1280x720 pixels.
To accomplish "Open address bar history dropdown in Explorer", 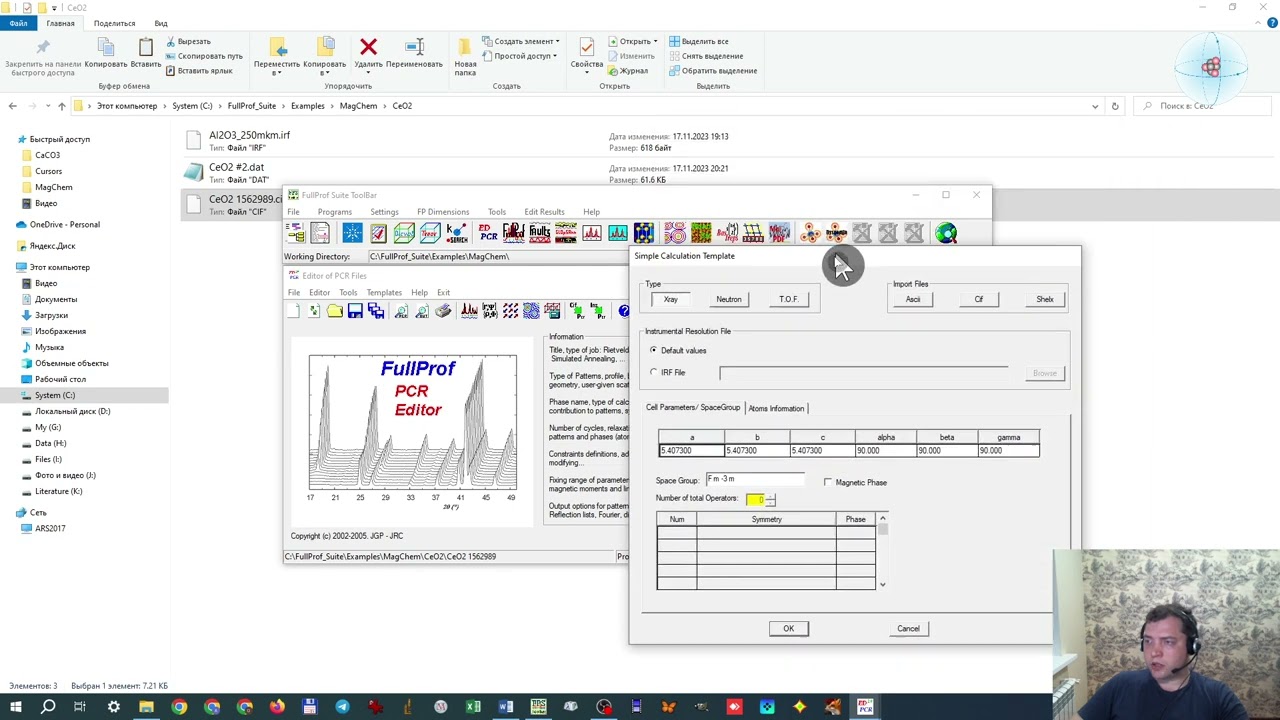I will (1095, 106).
